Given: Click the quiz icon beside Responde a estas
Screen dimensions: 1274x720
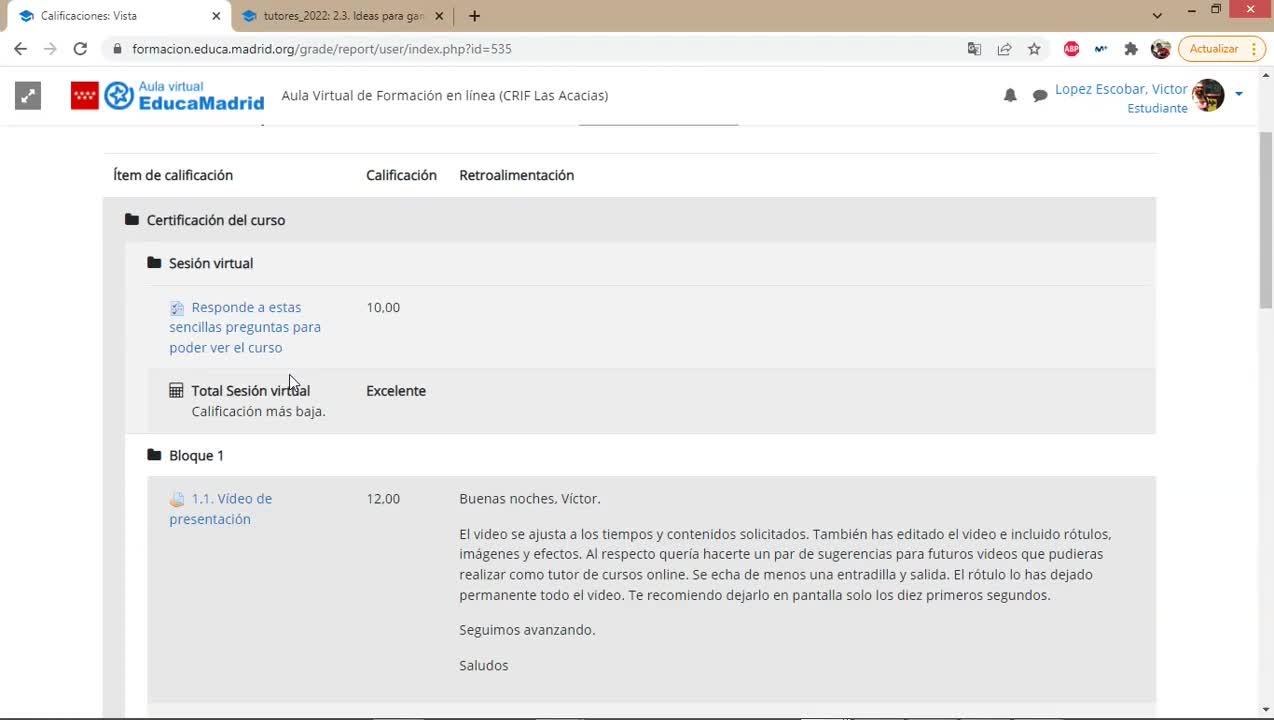Looking at the screenshot, I should (177, 308).
